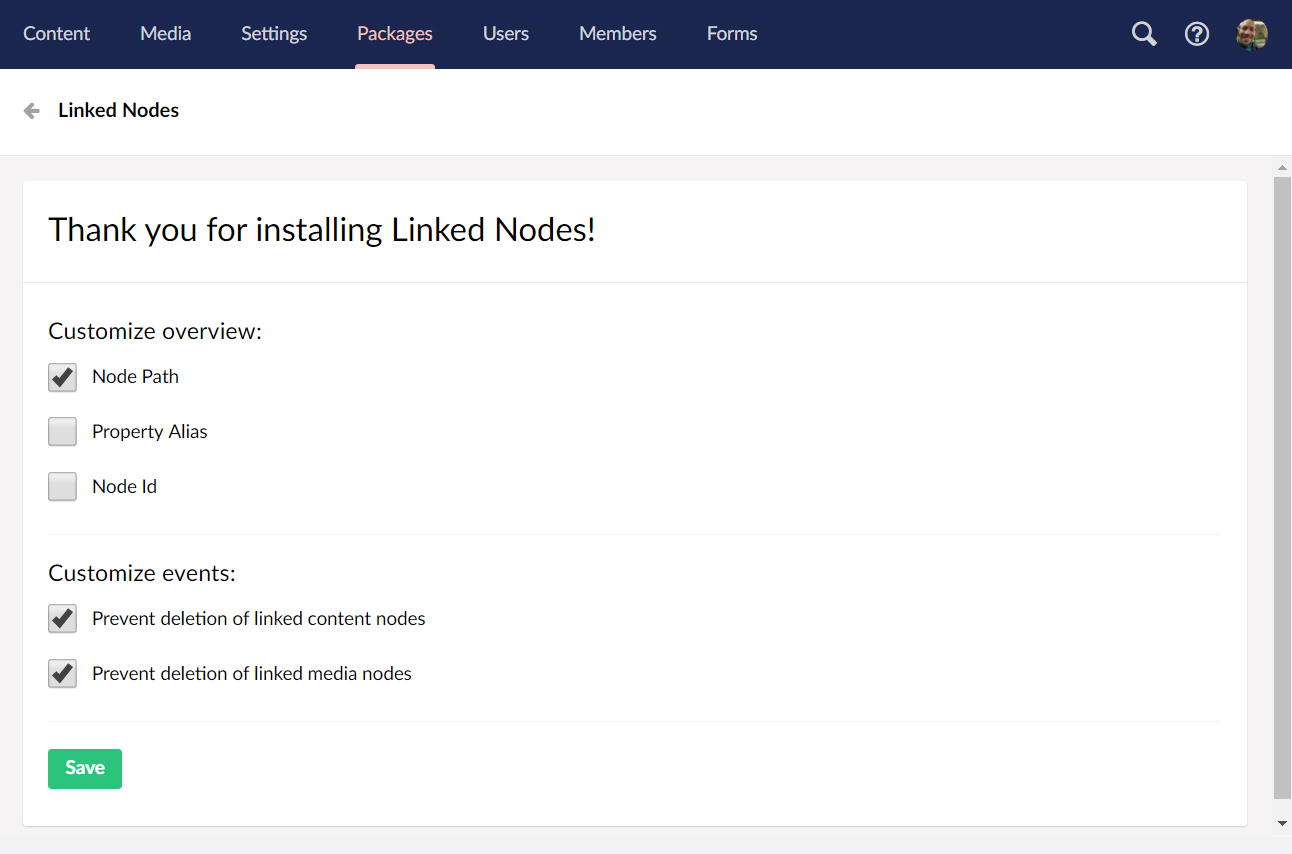Open the Users section
1292x854 pixels.
pos(506,34)
